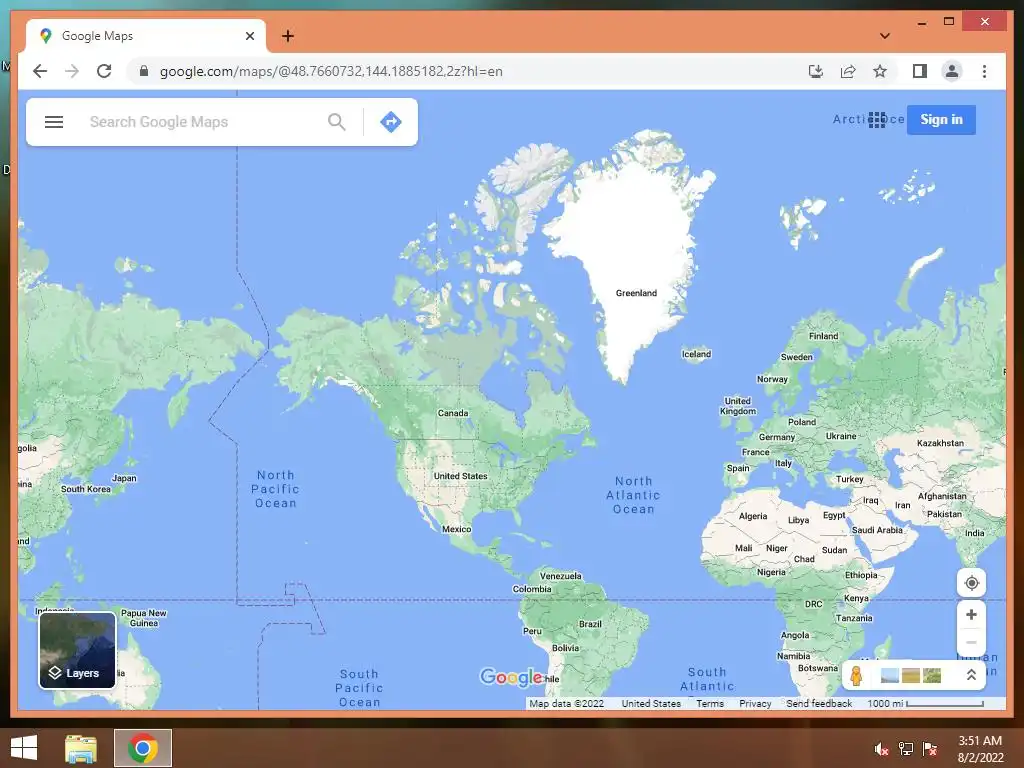Show your location with the target icon
Viewport: 1024px width, 768px height.
pyautogui.click(x=971, y=583)
